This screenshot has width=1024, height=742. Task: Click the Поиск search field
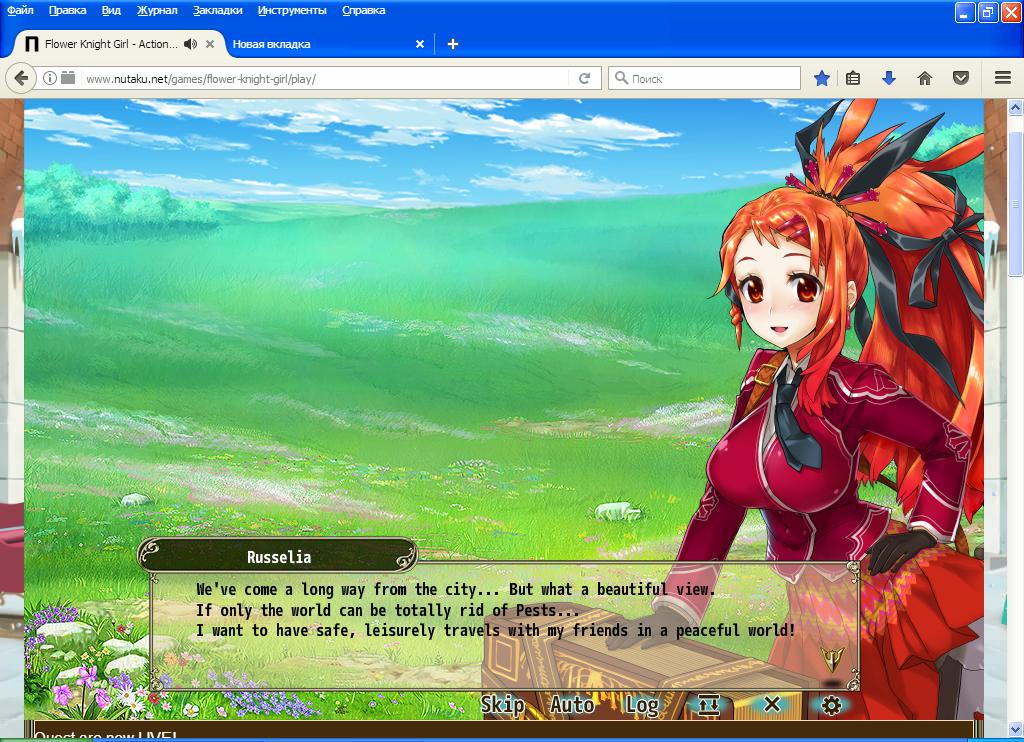(x=705, y=78)
